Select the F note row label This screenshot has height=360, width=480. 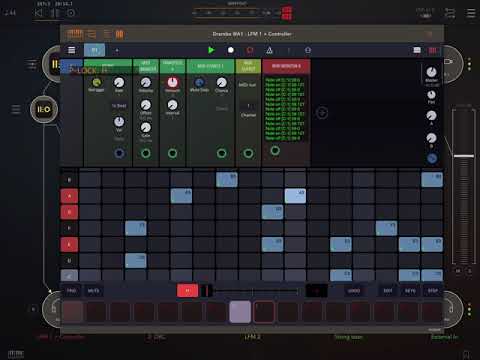(69, 228)
